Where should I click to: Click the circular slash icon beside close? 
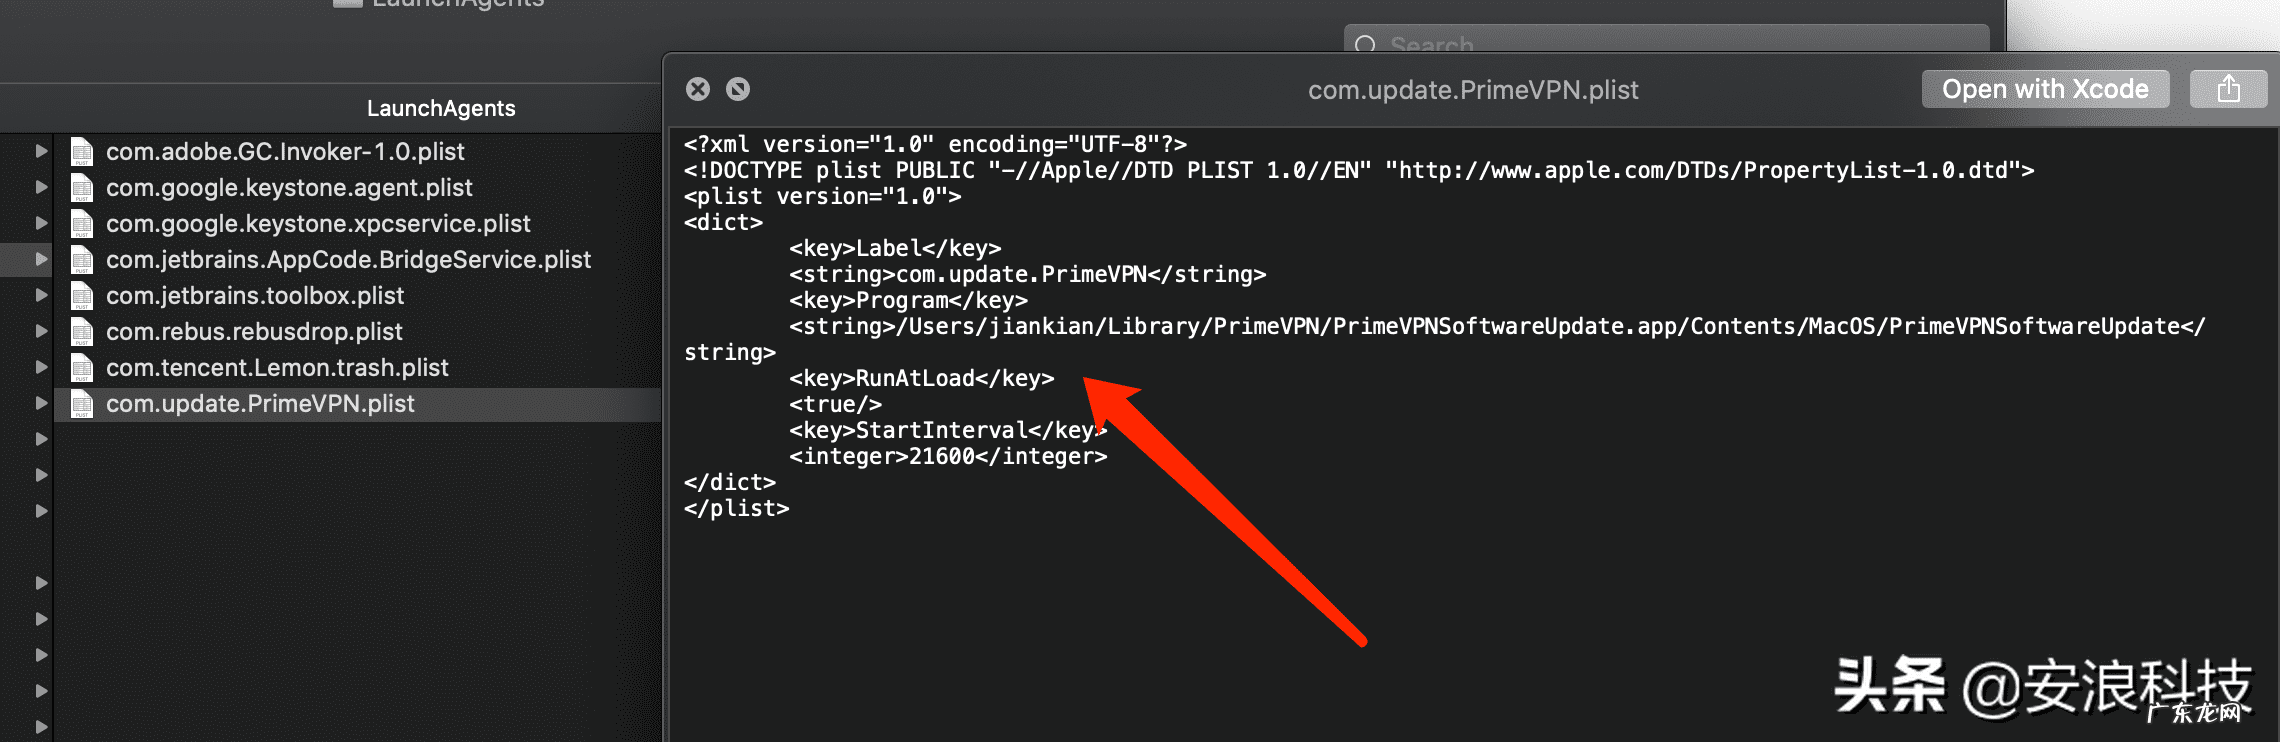pyautogui.click(x=738, y=89)
